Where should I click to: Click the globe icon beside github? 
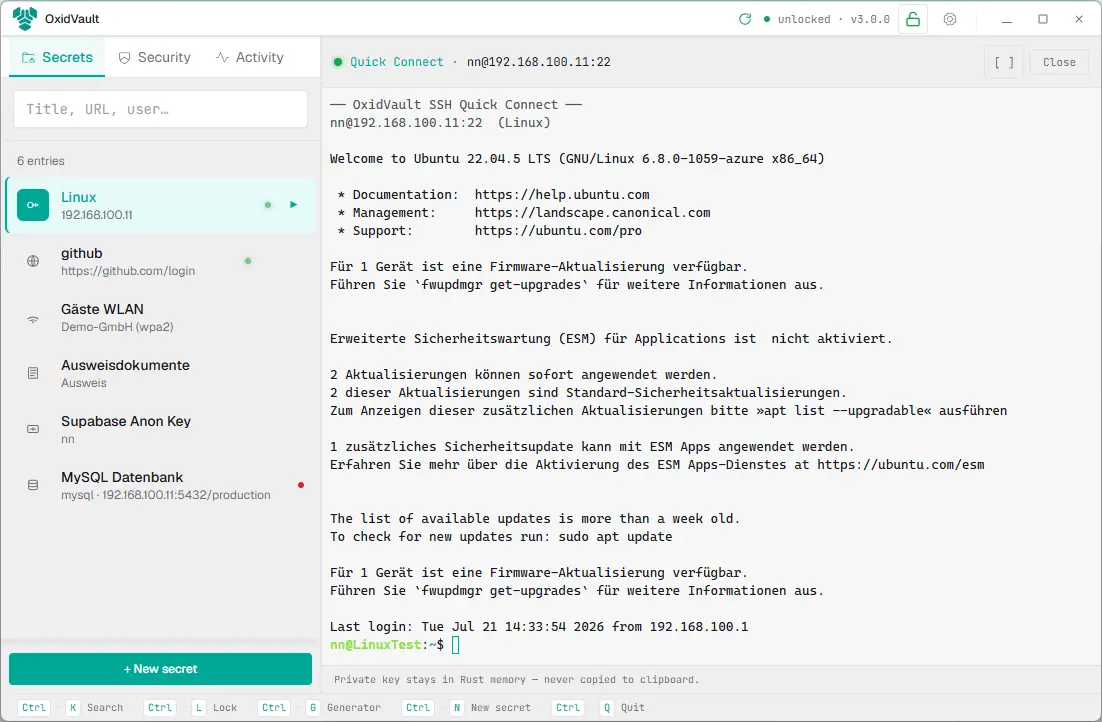click(33, 262)
